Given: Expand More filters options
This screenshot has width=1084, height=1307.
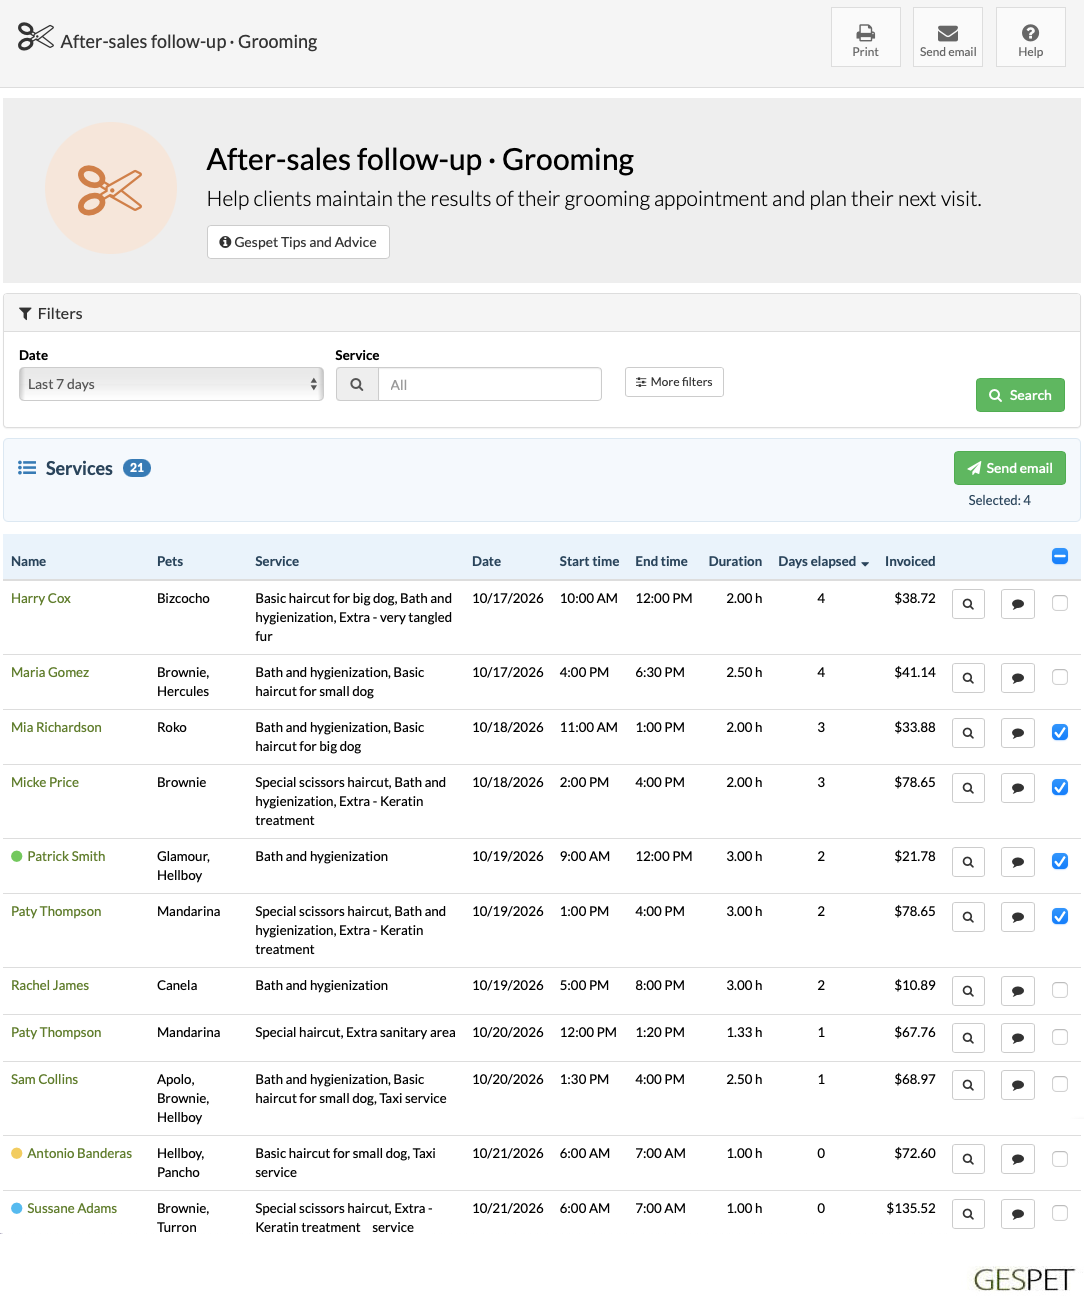Looking at the screenshot, I should pos(674,382).
